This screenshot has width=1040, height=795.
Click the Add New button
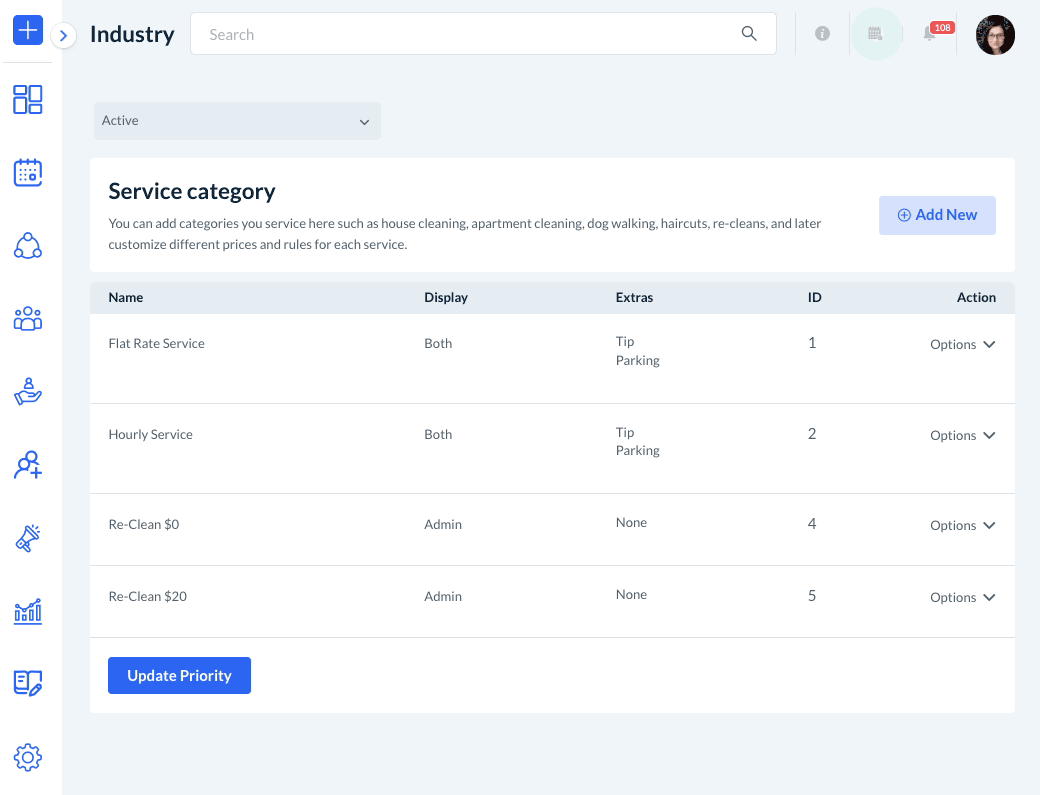(937, 215)
